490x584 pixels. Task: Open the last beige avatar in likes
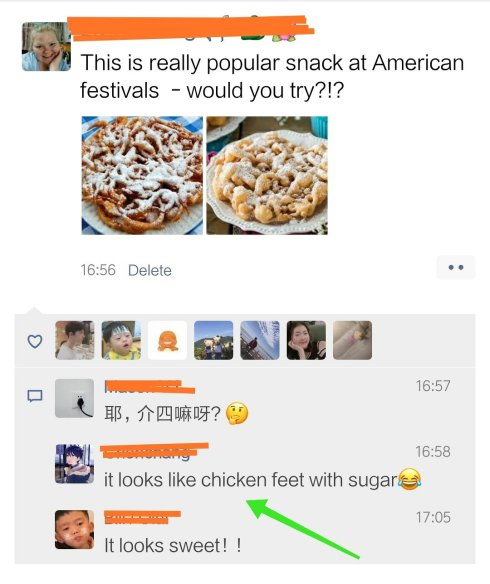pyautogui.click(x=352, y=340)
